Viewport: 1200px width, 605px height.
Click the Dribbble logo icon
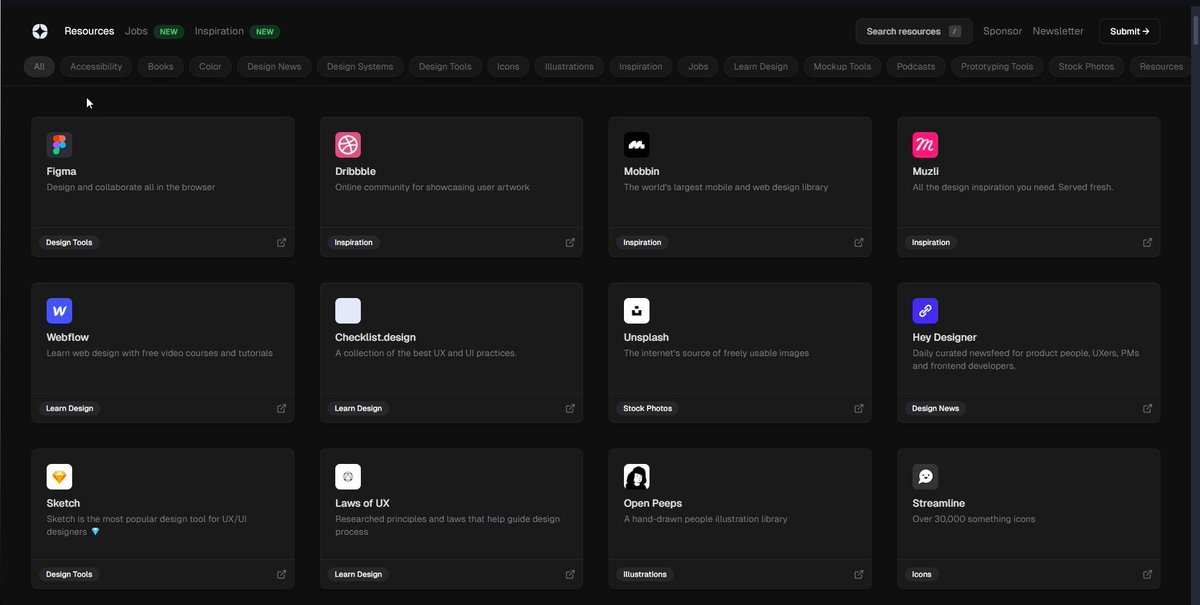(x=348, y=145)
